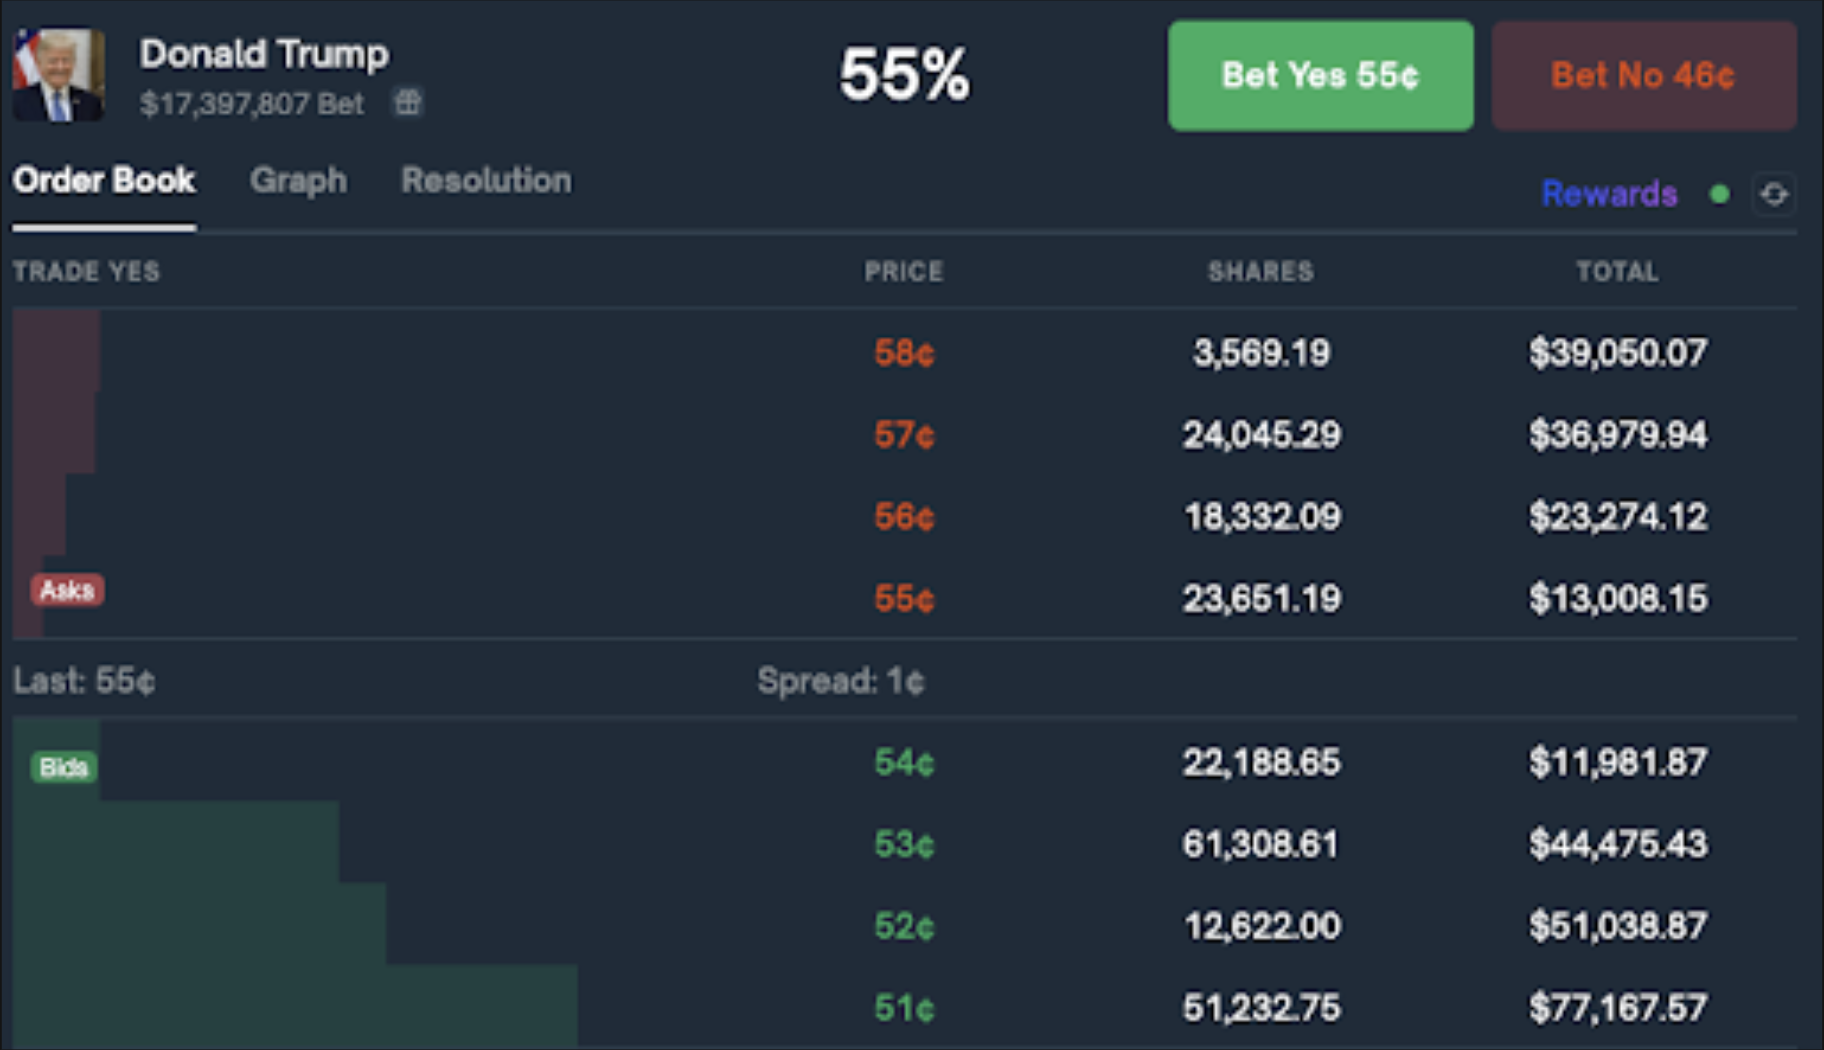Click the 53¢ bid price level
This screenshot has height=1050, width=1824.
(x=904, y=844)
